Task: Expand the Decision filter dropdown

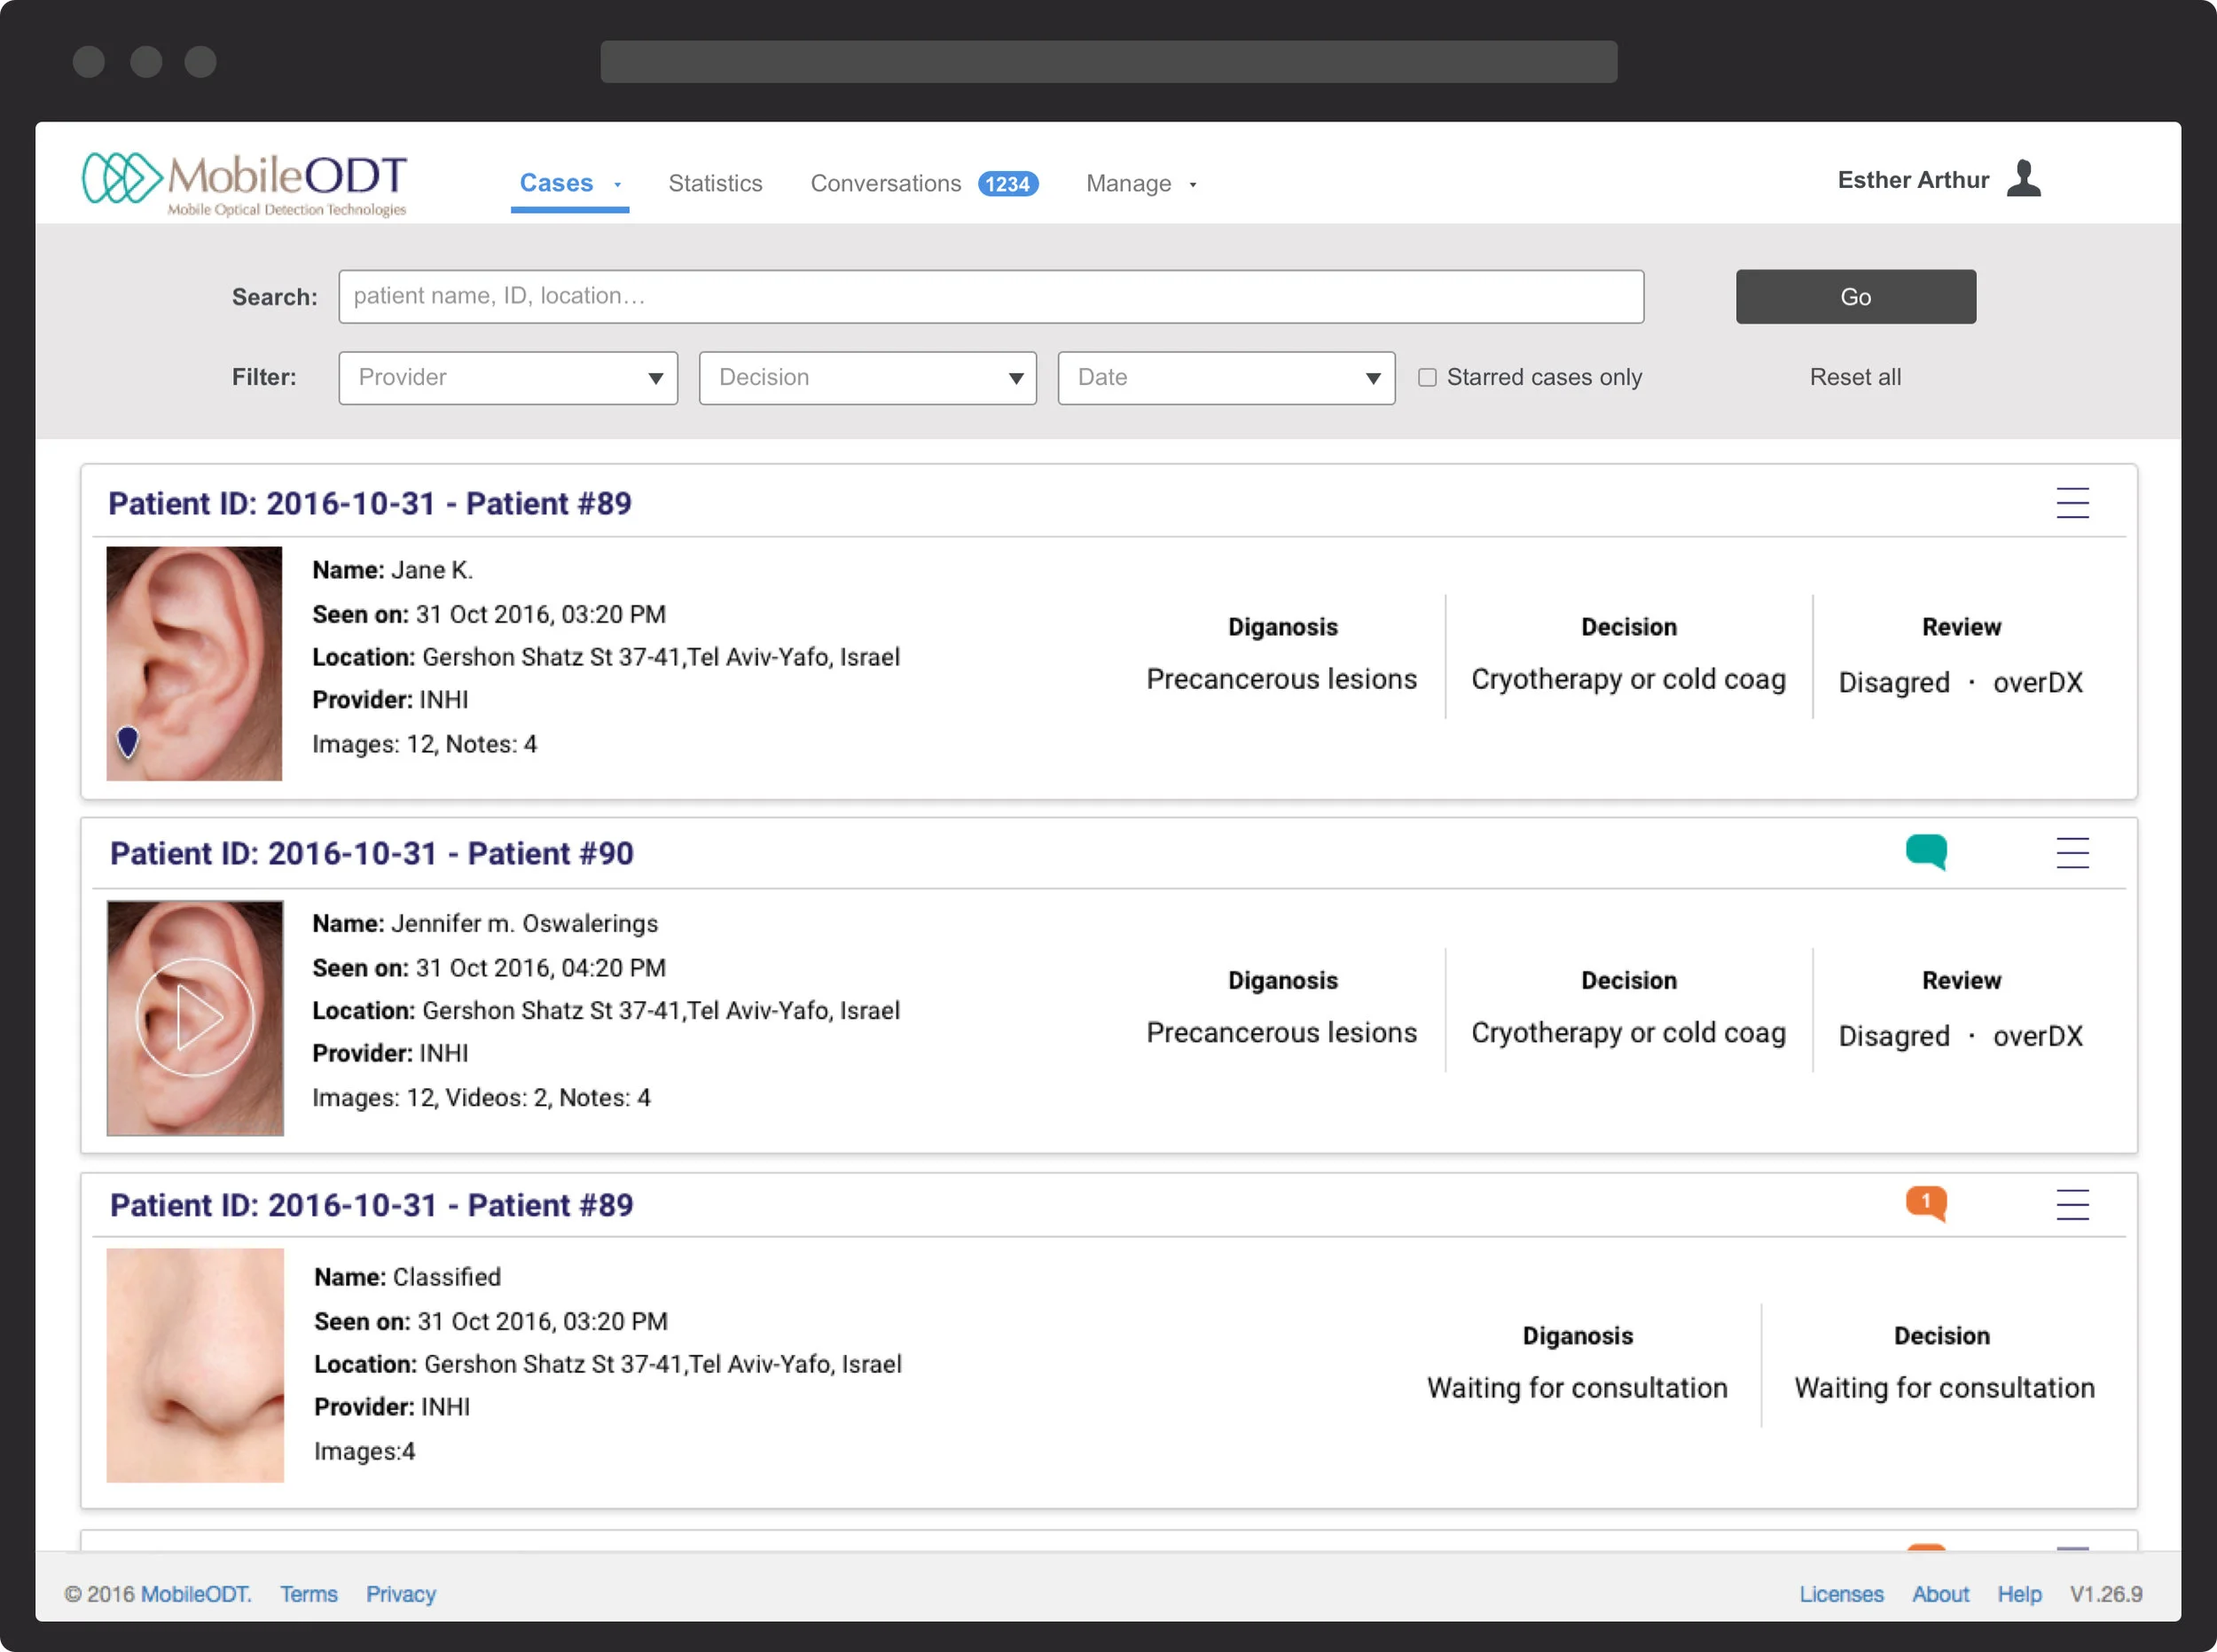Action: (866, 377)
